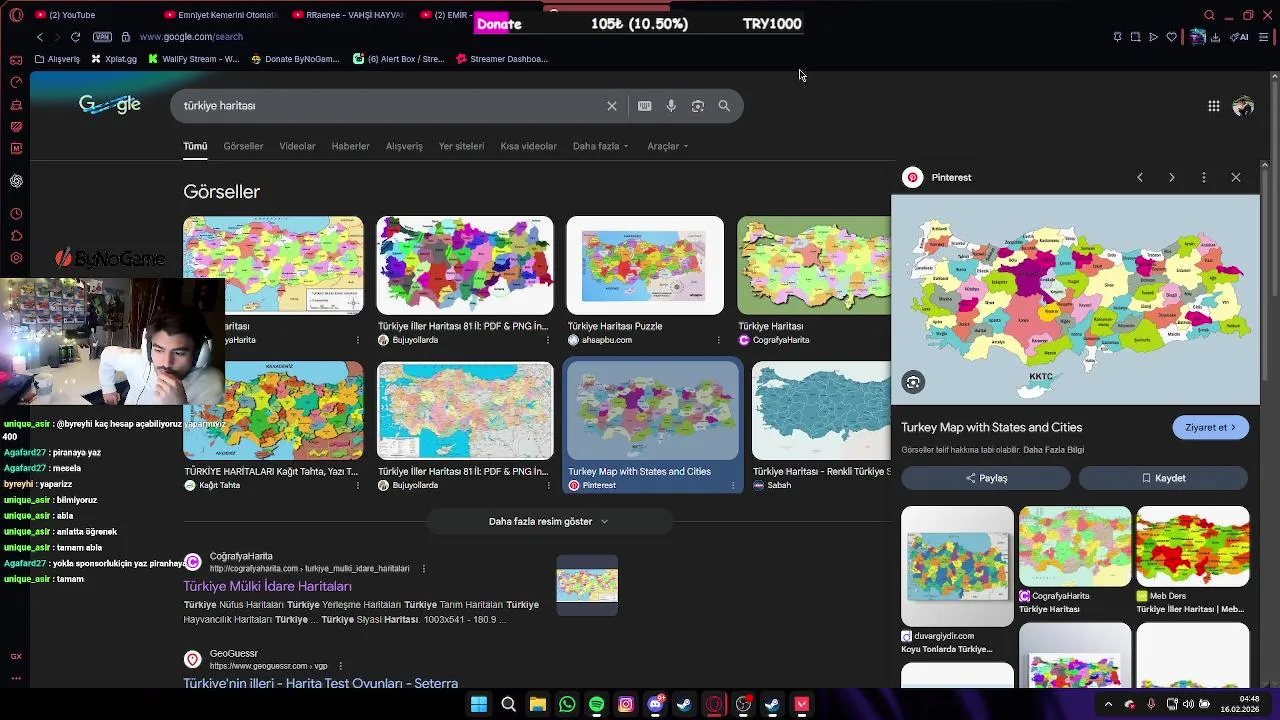Open the Opera snapshot tool

pos(1135,37)
